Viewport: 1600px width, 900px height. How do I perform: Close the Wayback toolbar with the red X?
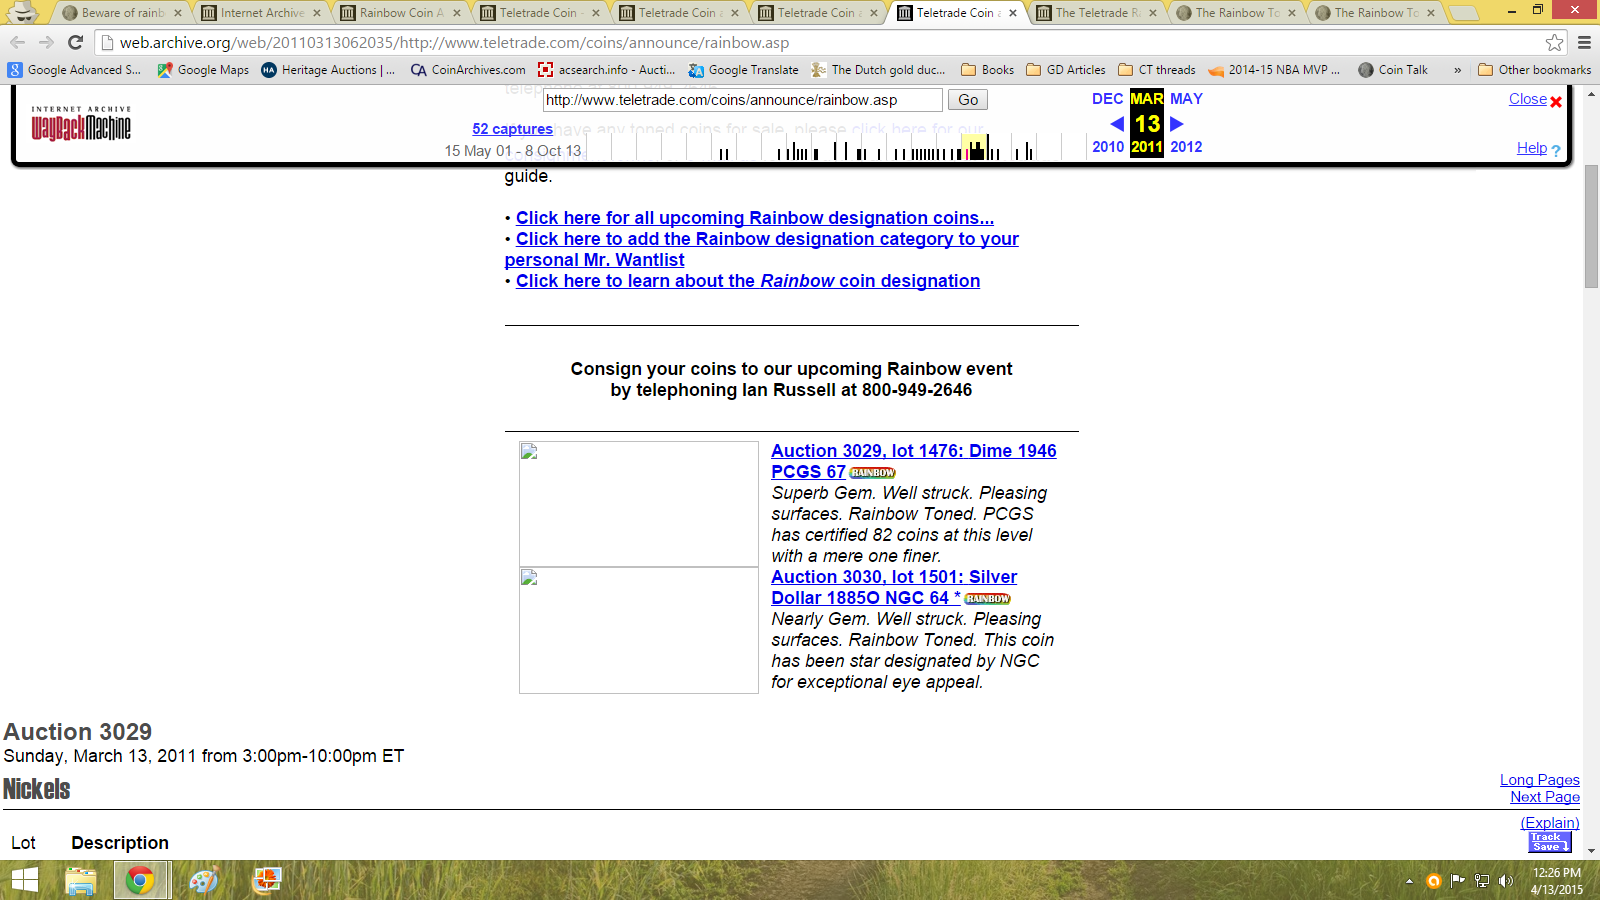coord(1556,101)
